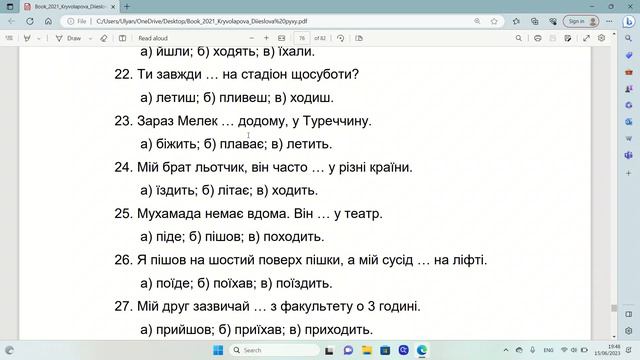Toggle Fit to width button
Viewport: 640px width, 360px height.
[x=282, y=38]
